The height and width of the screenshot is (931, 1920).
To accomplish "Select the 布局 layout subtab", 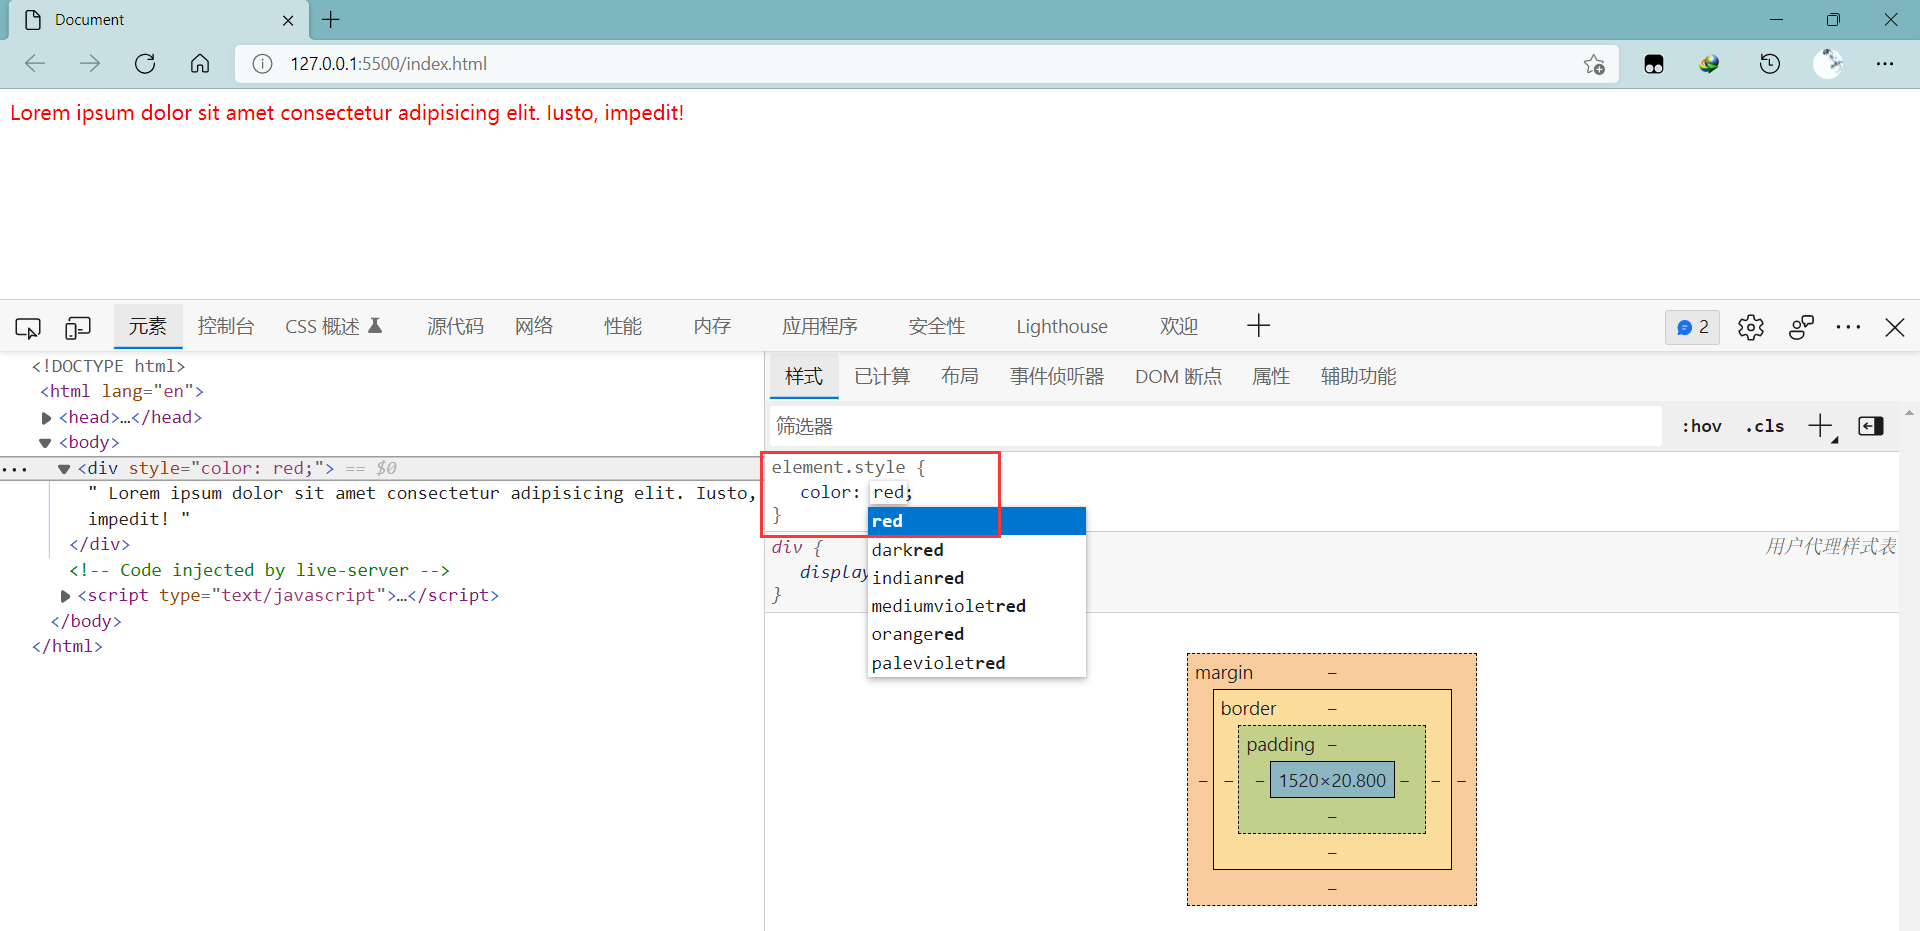I will 960,377.
